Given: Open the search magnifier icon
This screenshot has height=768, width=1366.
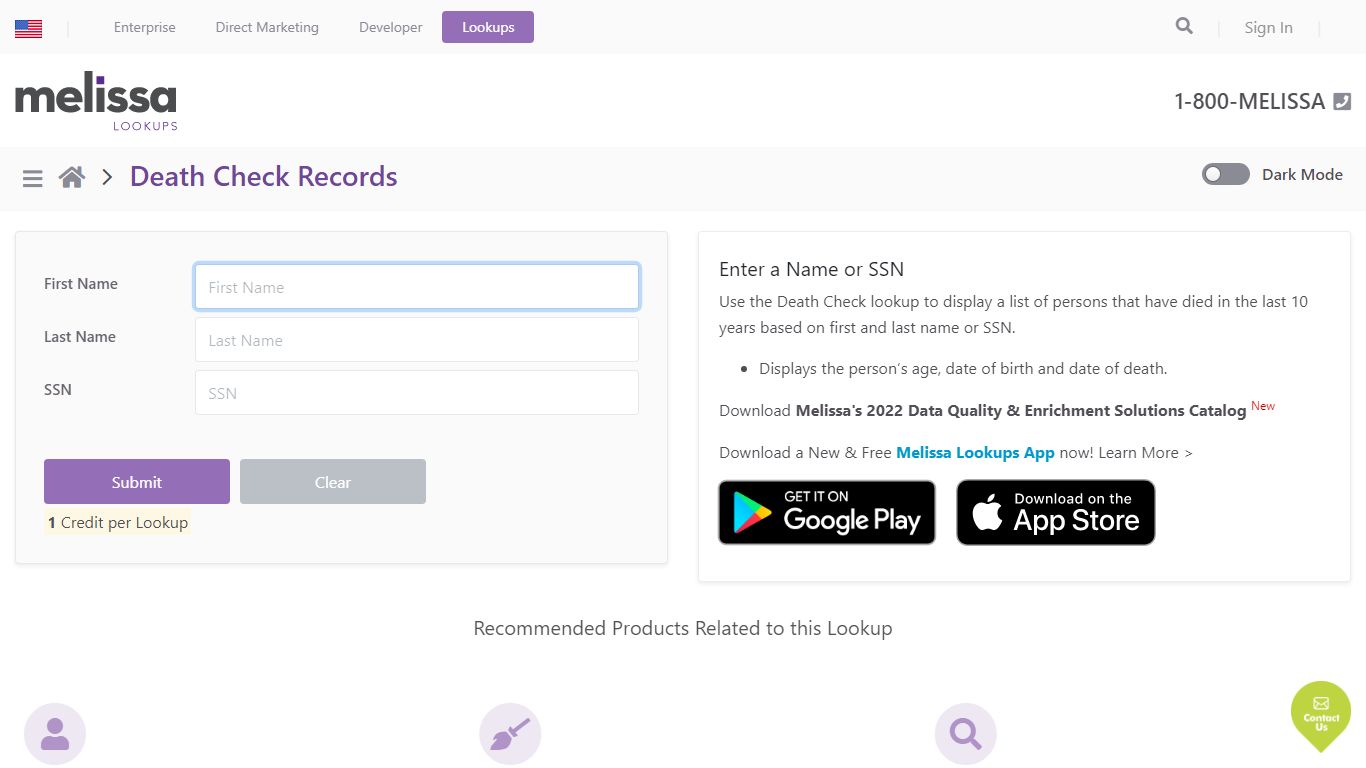Looking at the screenshot, I should click(1184, 26).
